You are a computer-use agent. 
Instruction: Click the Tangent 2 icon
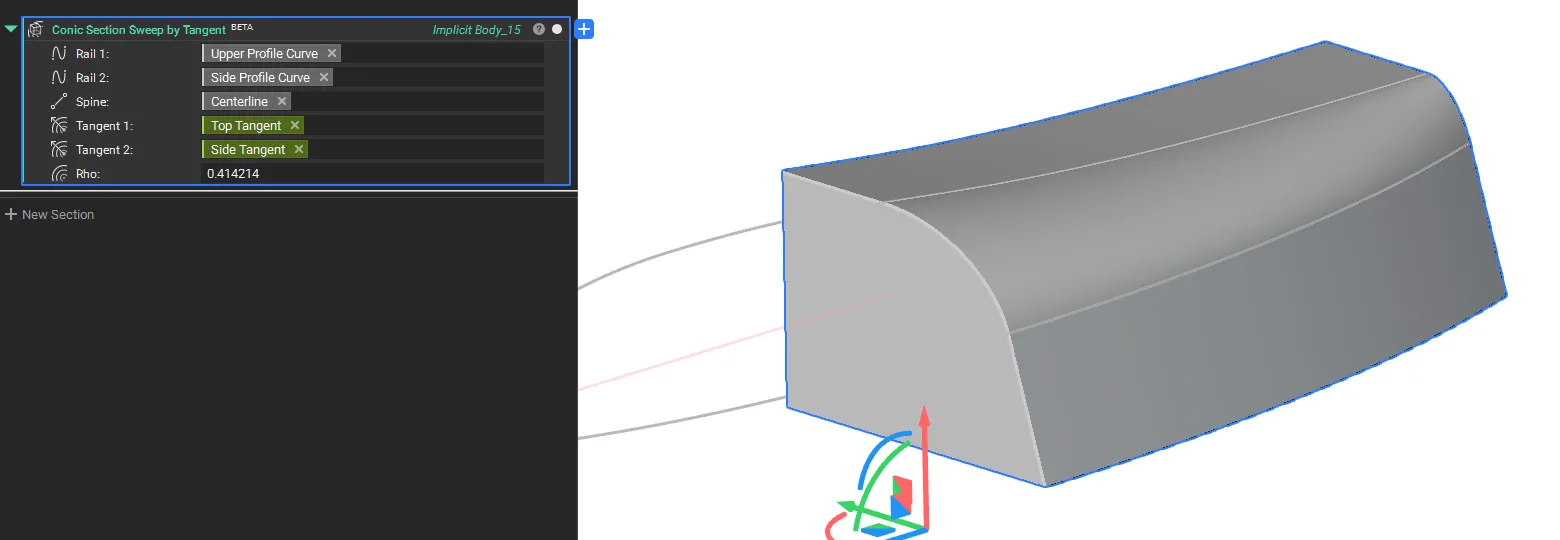[x=59, y=149]
